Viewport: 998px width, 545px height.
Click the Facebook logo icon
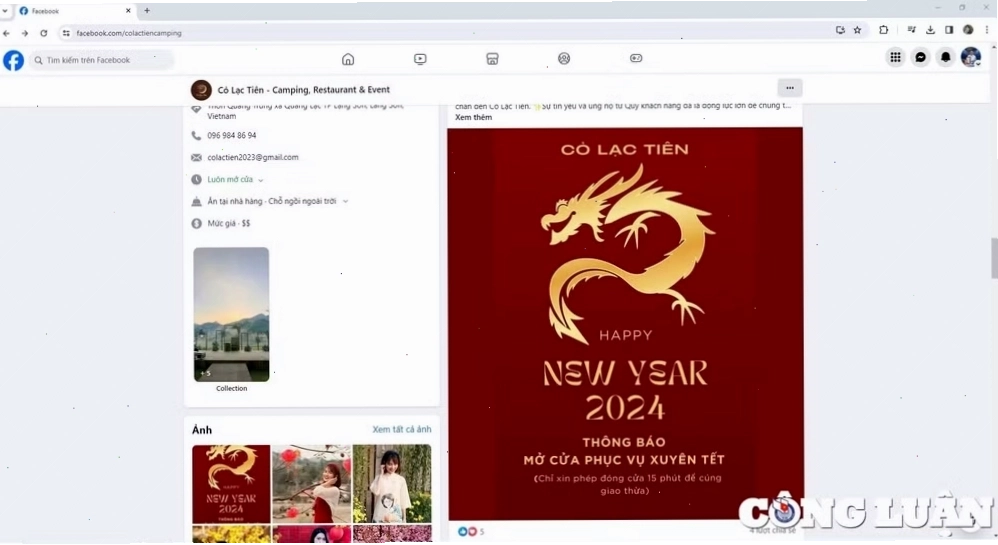13,60
